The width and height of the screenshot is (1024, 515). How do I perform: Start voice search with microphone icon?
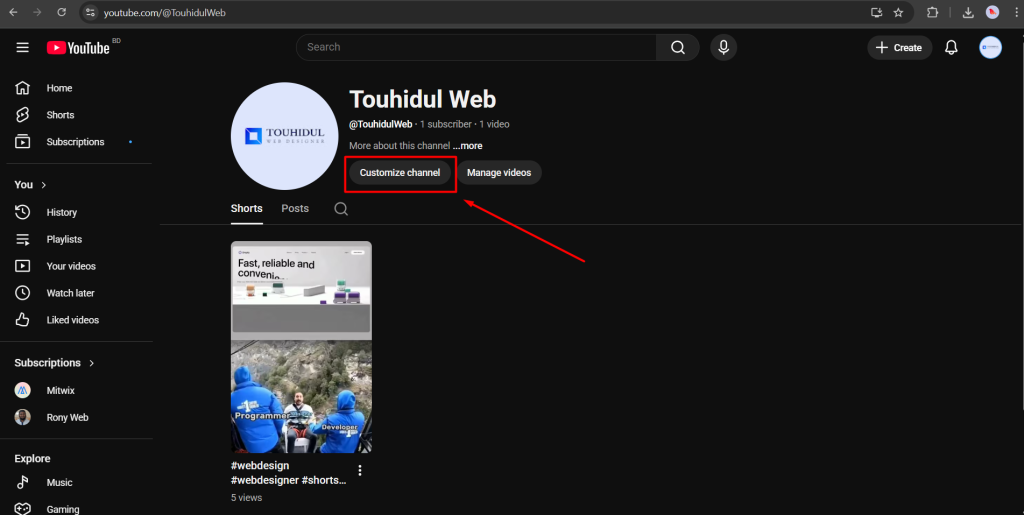(x=724, y=48)
